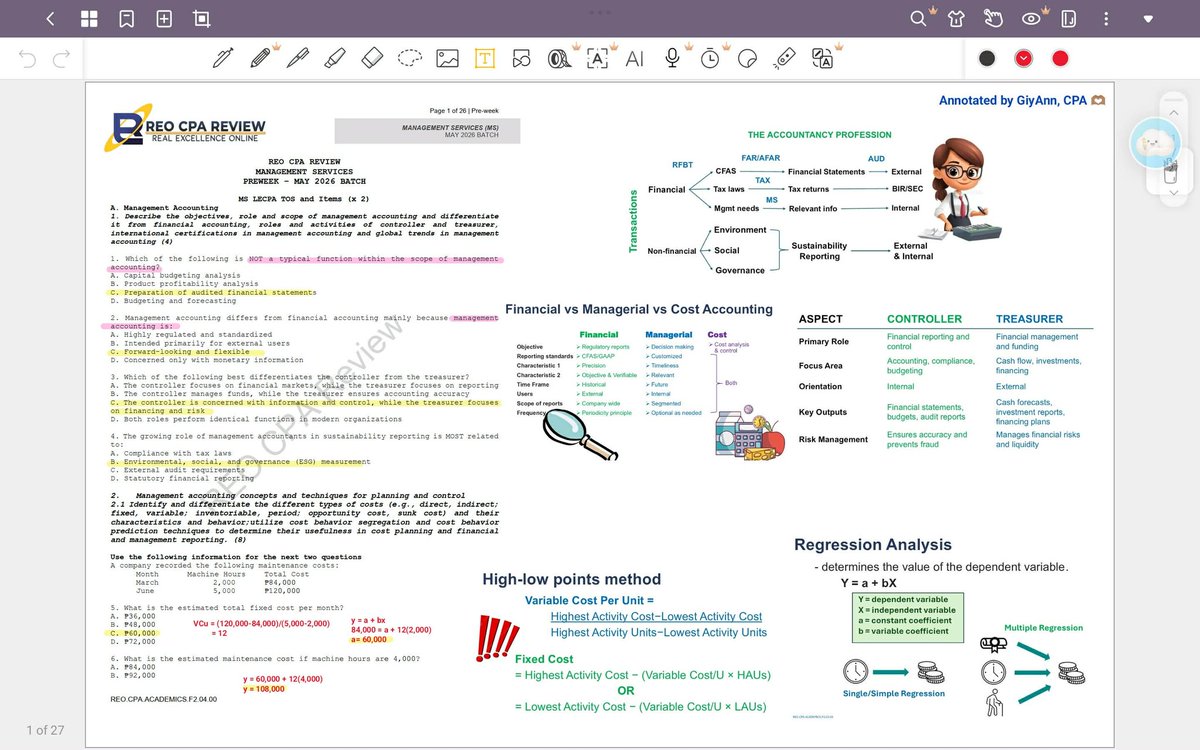The image size is (1200, 750).
Task: Open the sticker tool
Action: (x=746, y=58)
